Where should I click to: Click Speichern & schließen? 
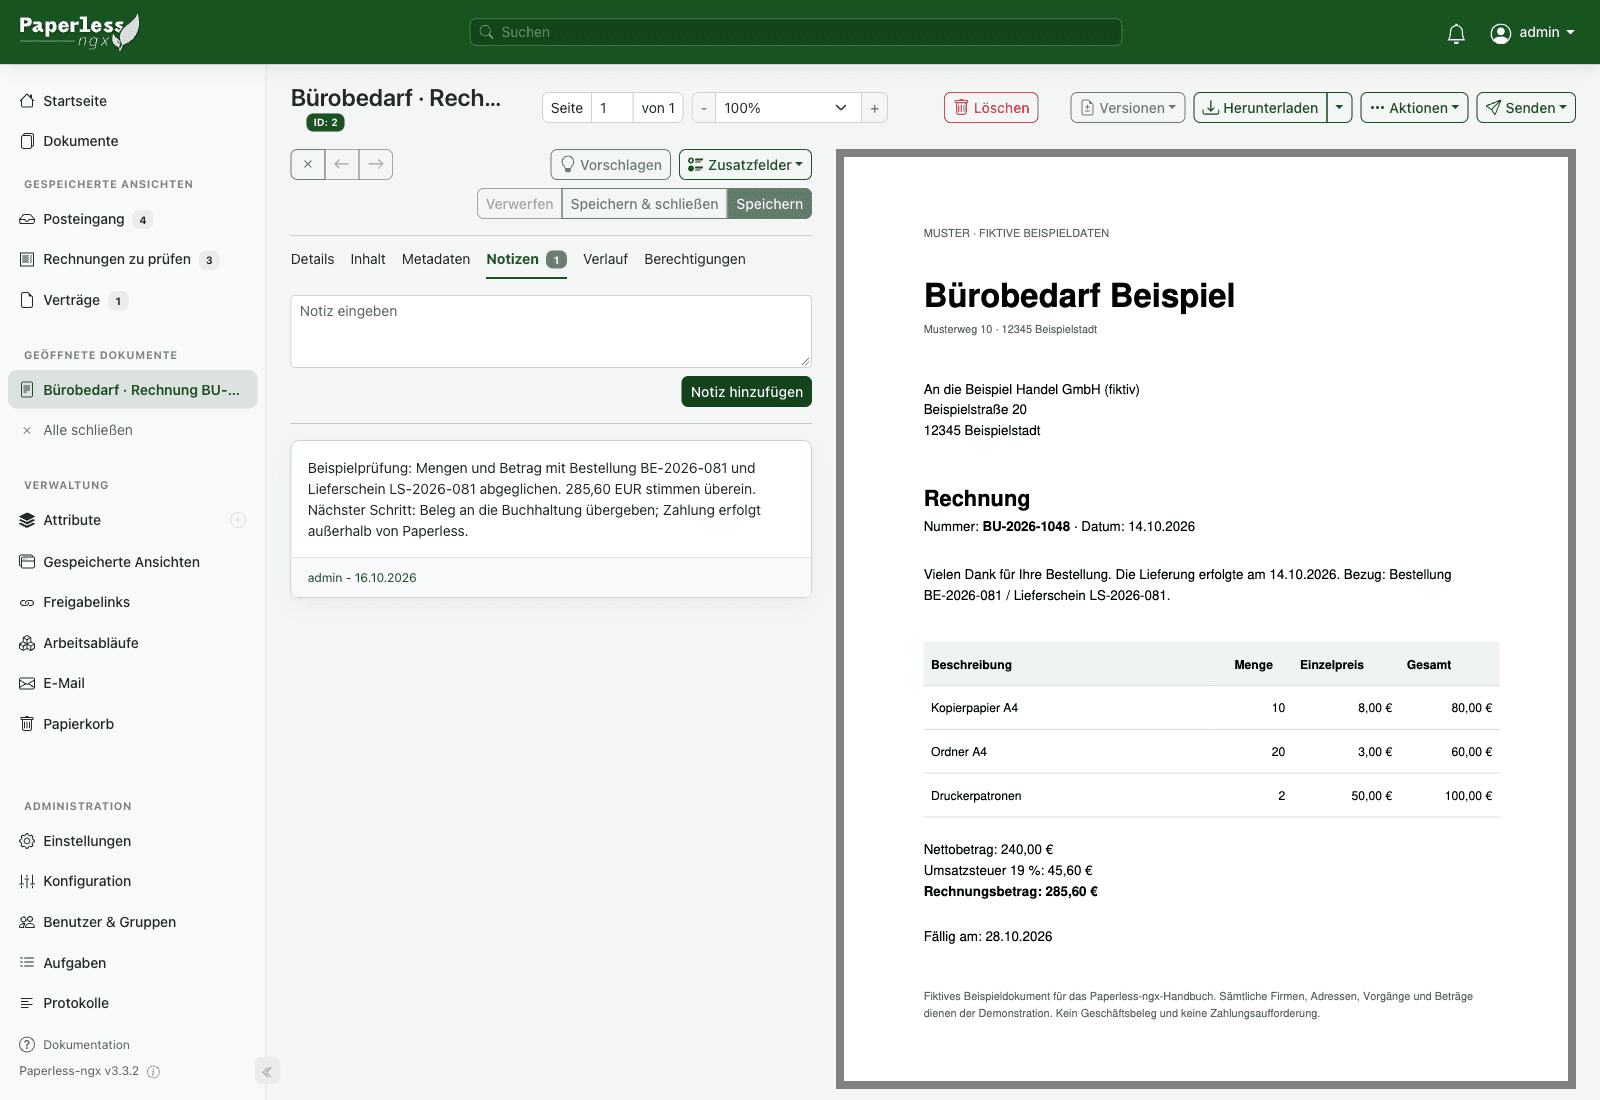tap(644, 204)
